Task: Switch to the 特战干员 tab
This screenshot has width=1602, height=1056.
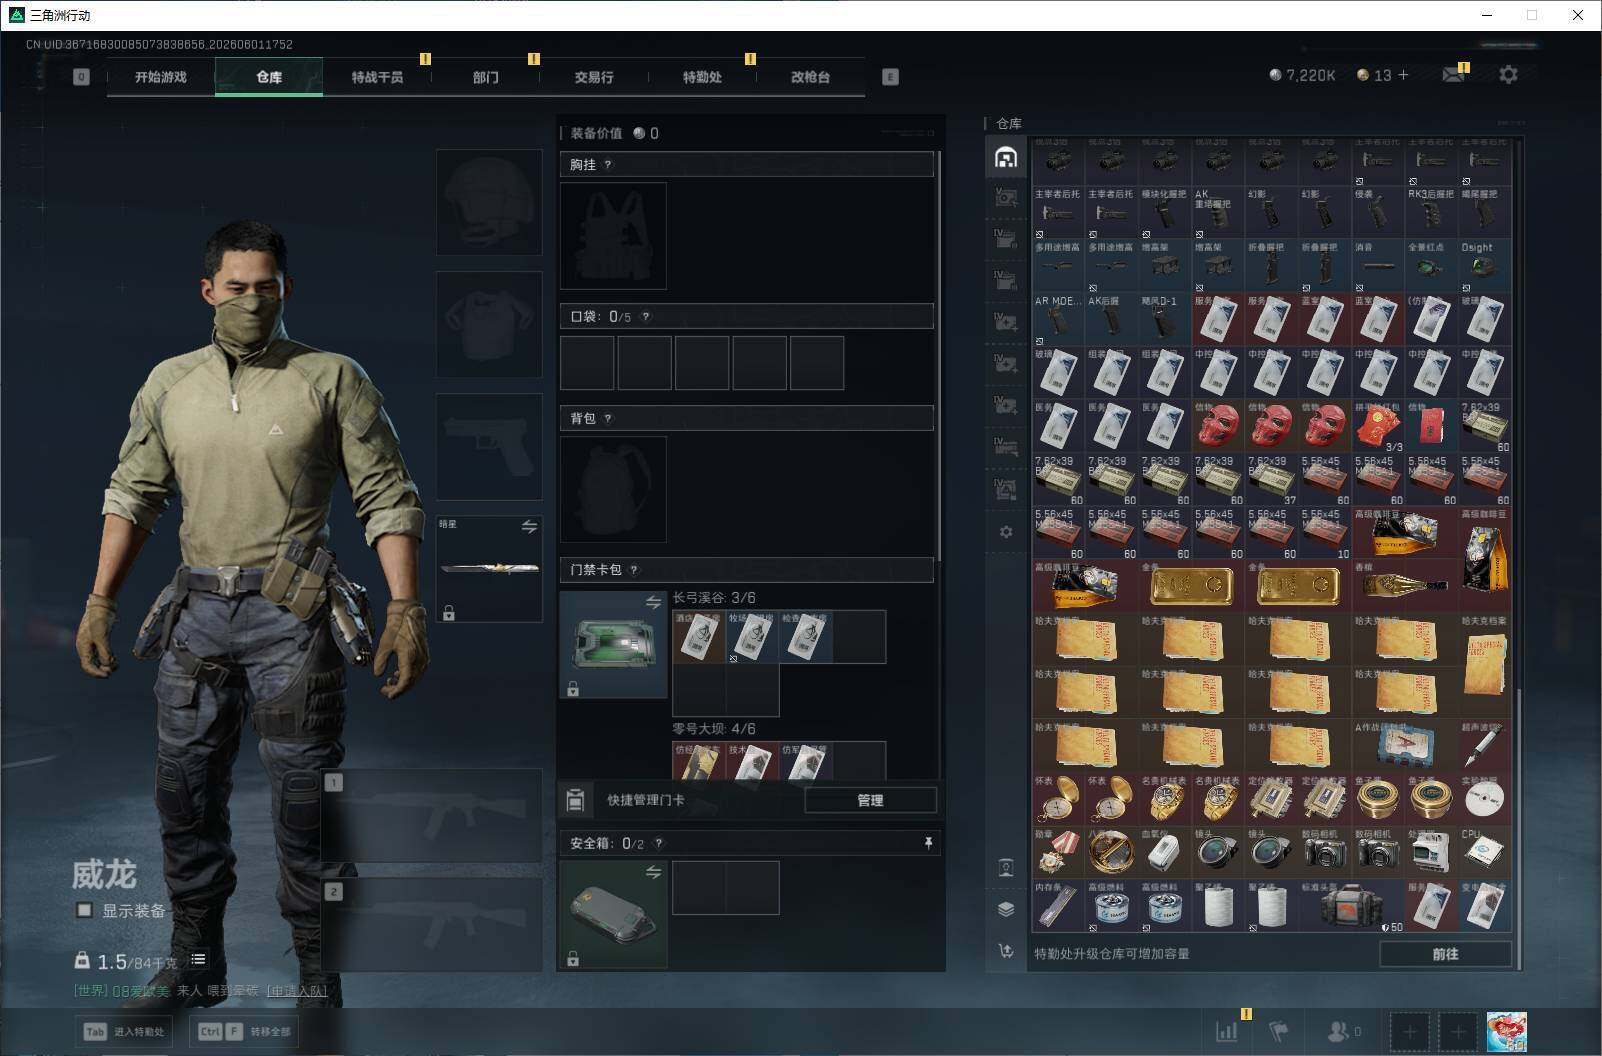Action: coord(377,77)
